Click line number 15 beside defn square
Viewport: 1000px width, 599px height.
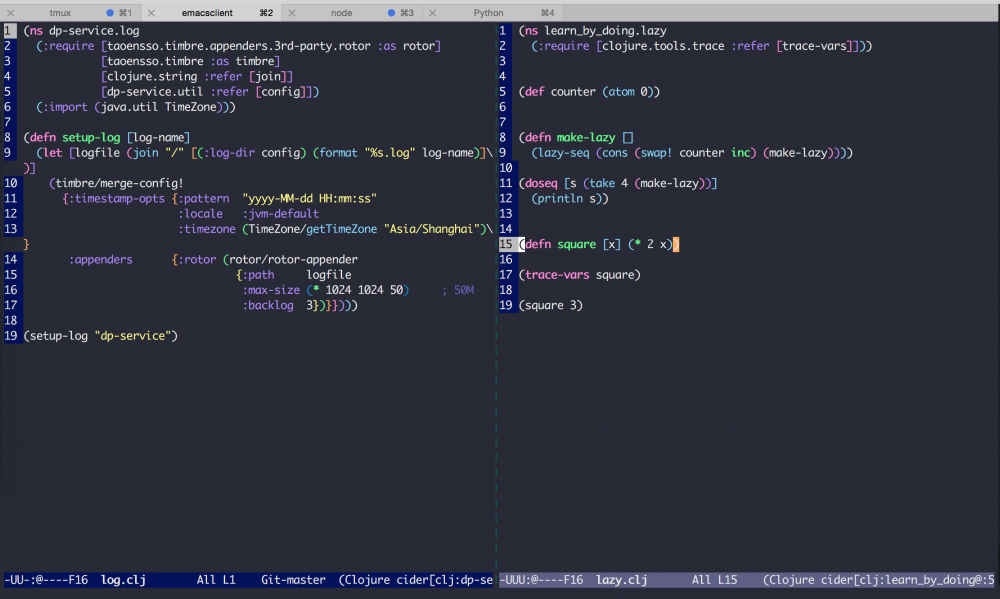(506, 243)
